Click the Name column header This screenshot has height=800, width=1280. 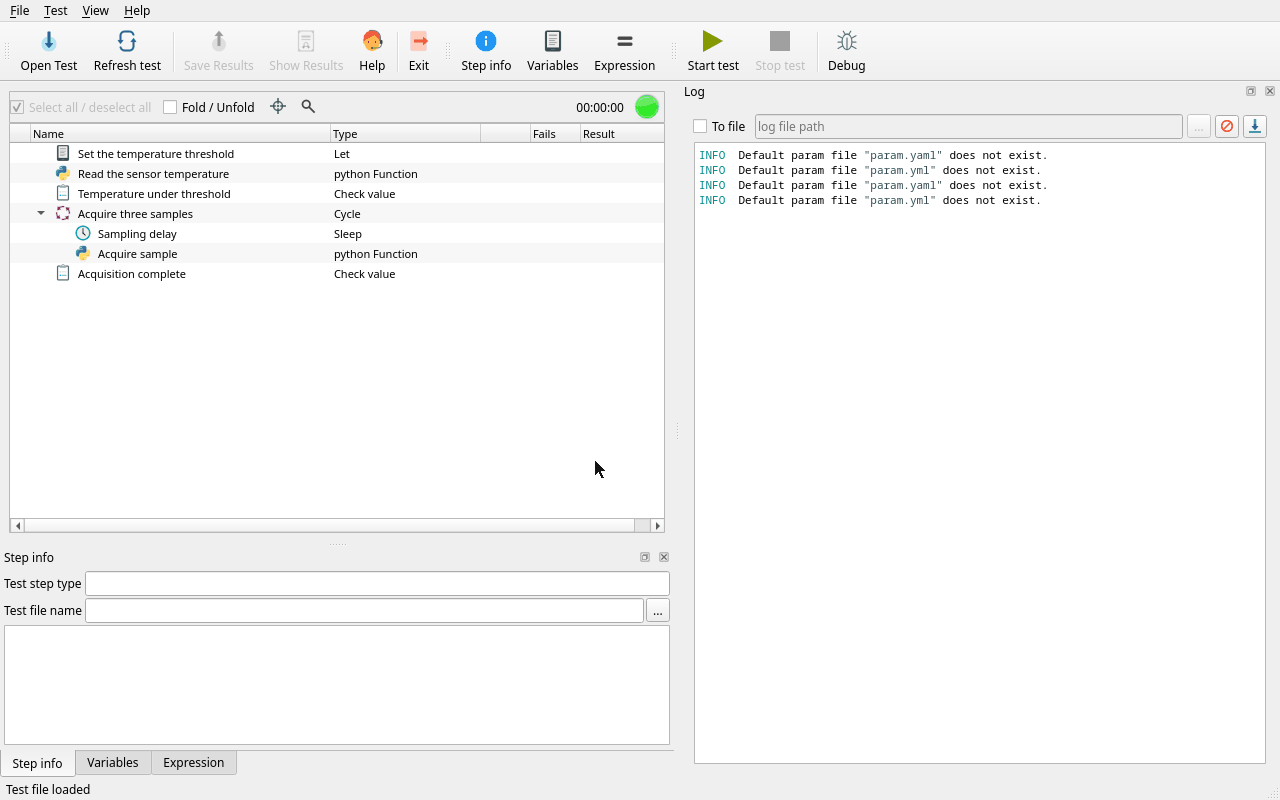[180, 133]
